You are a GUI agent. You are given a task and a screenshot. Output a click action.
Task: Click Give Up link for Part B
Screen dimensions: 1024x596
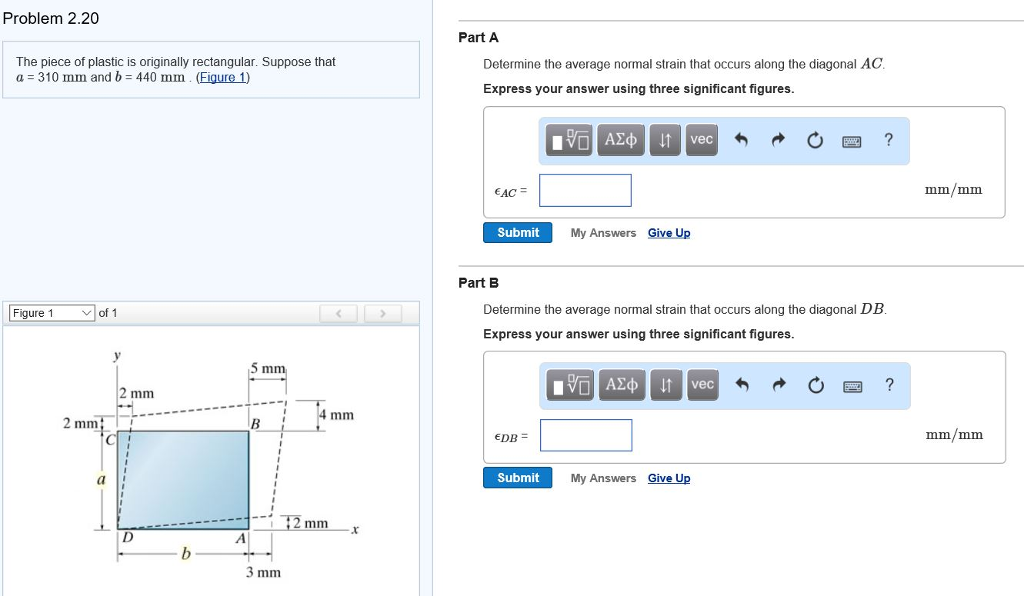669,478
